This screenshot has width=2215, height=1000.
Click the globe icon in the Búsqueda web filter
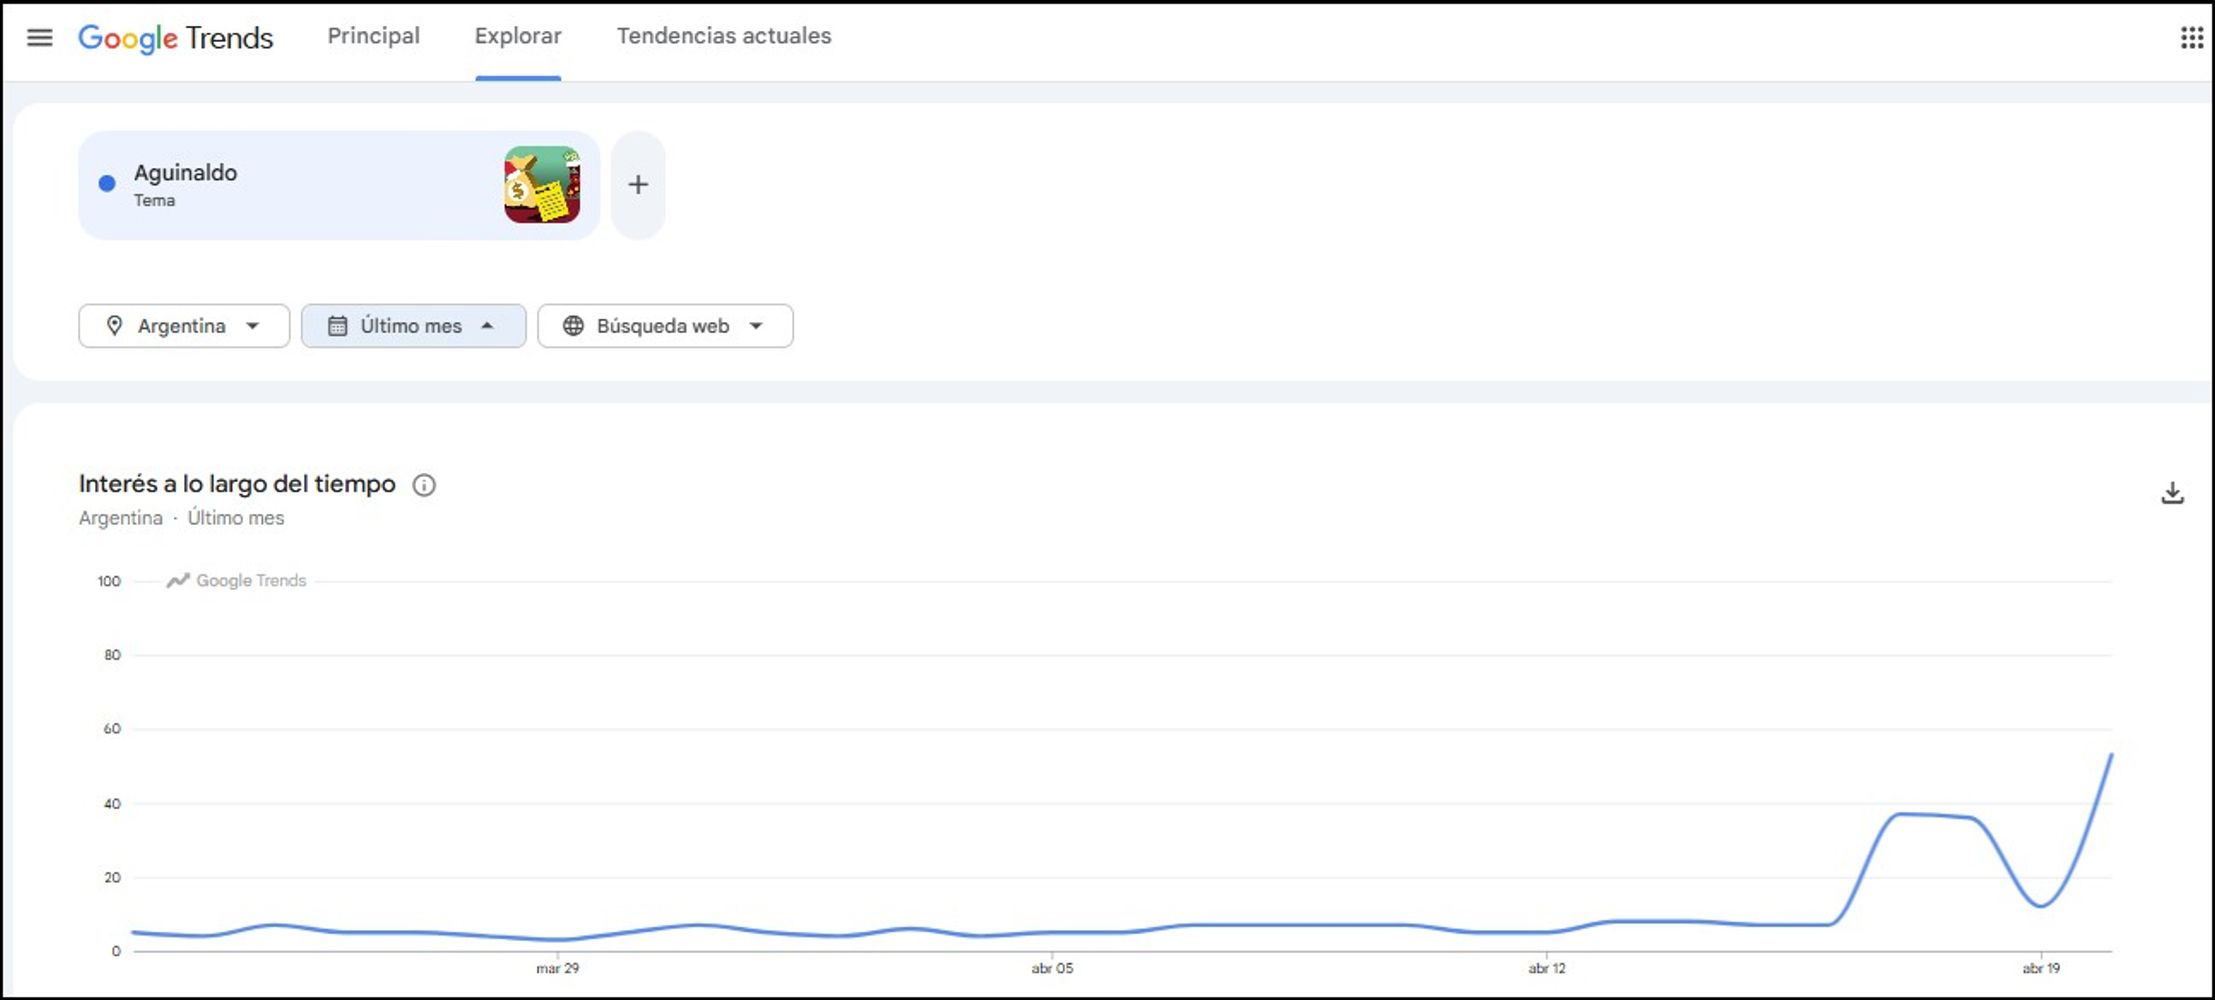coord(573,326)
